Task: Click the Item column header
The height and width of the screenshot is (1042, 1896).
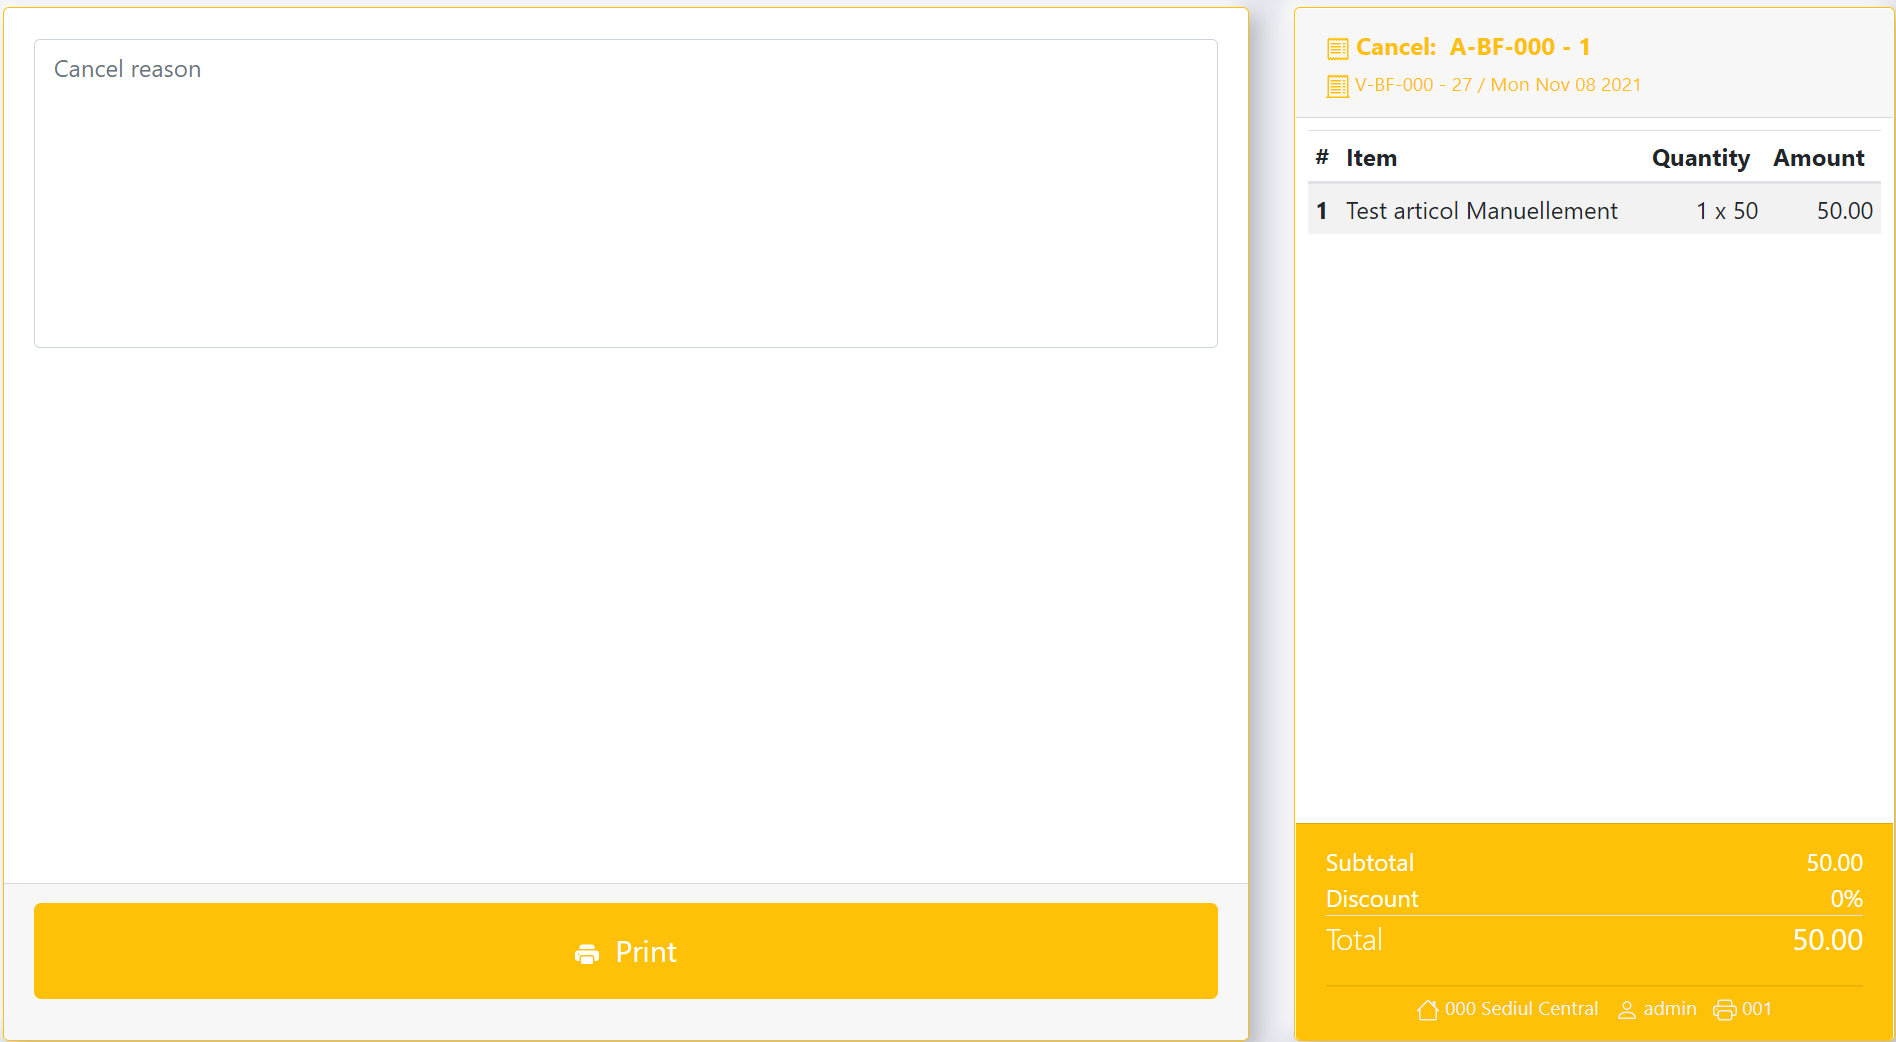Action: [1371, 158]
